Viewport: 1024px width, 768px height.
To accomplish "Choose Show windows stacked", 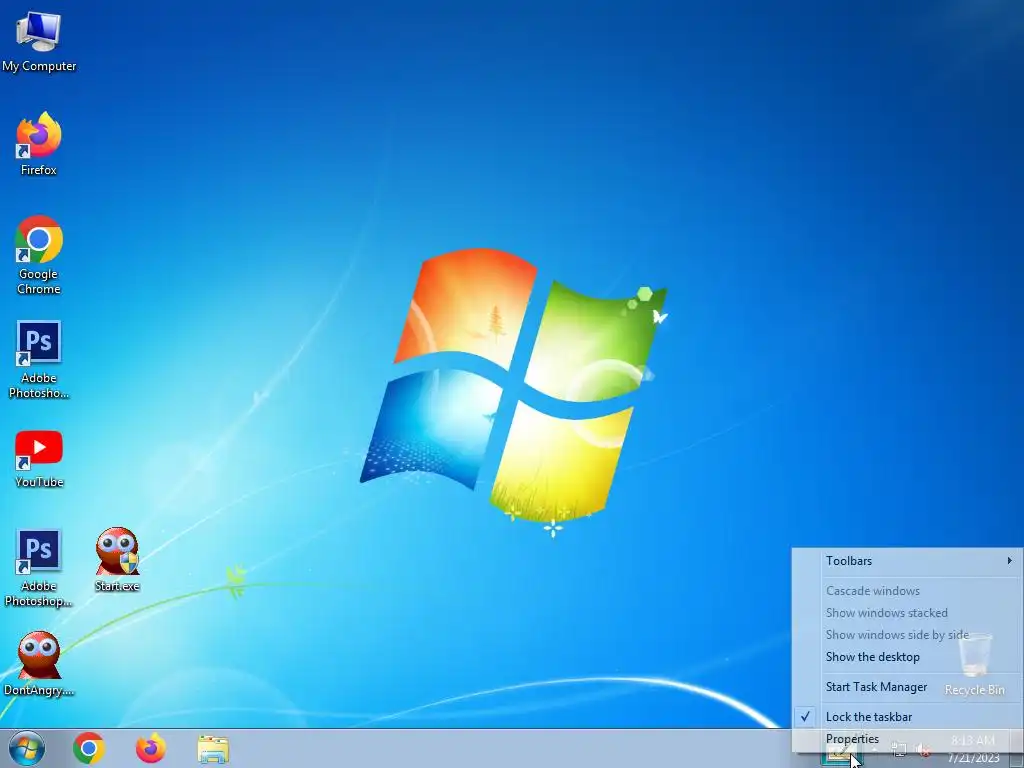I will tap(907, 613).
